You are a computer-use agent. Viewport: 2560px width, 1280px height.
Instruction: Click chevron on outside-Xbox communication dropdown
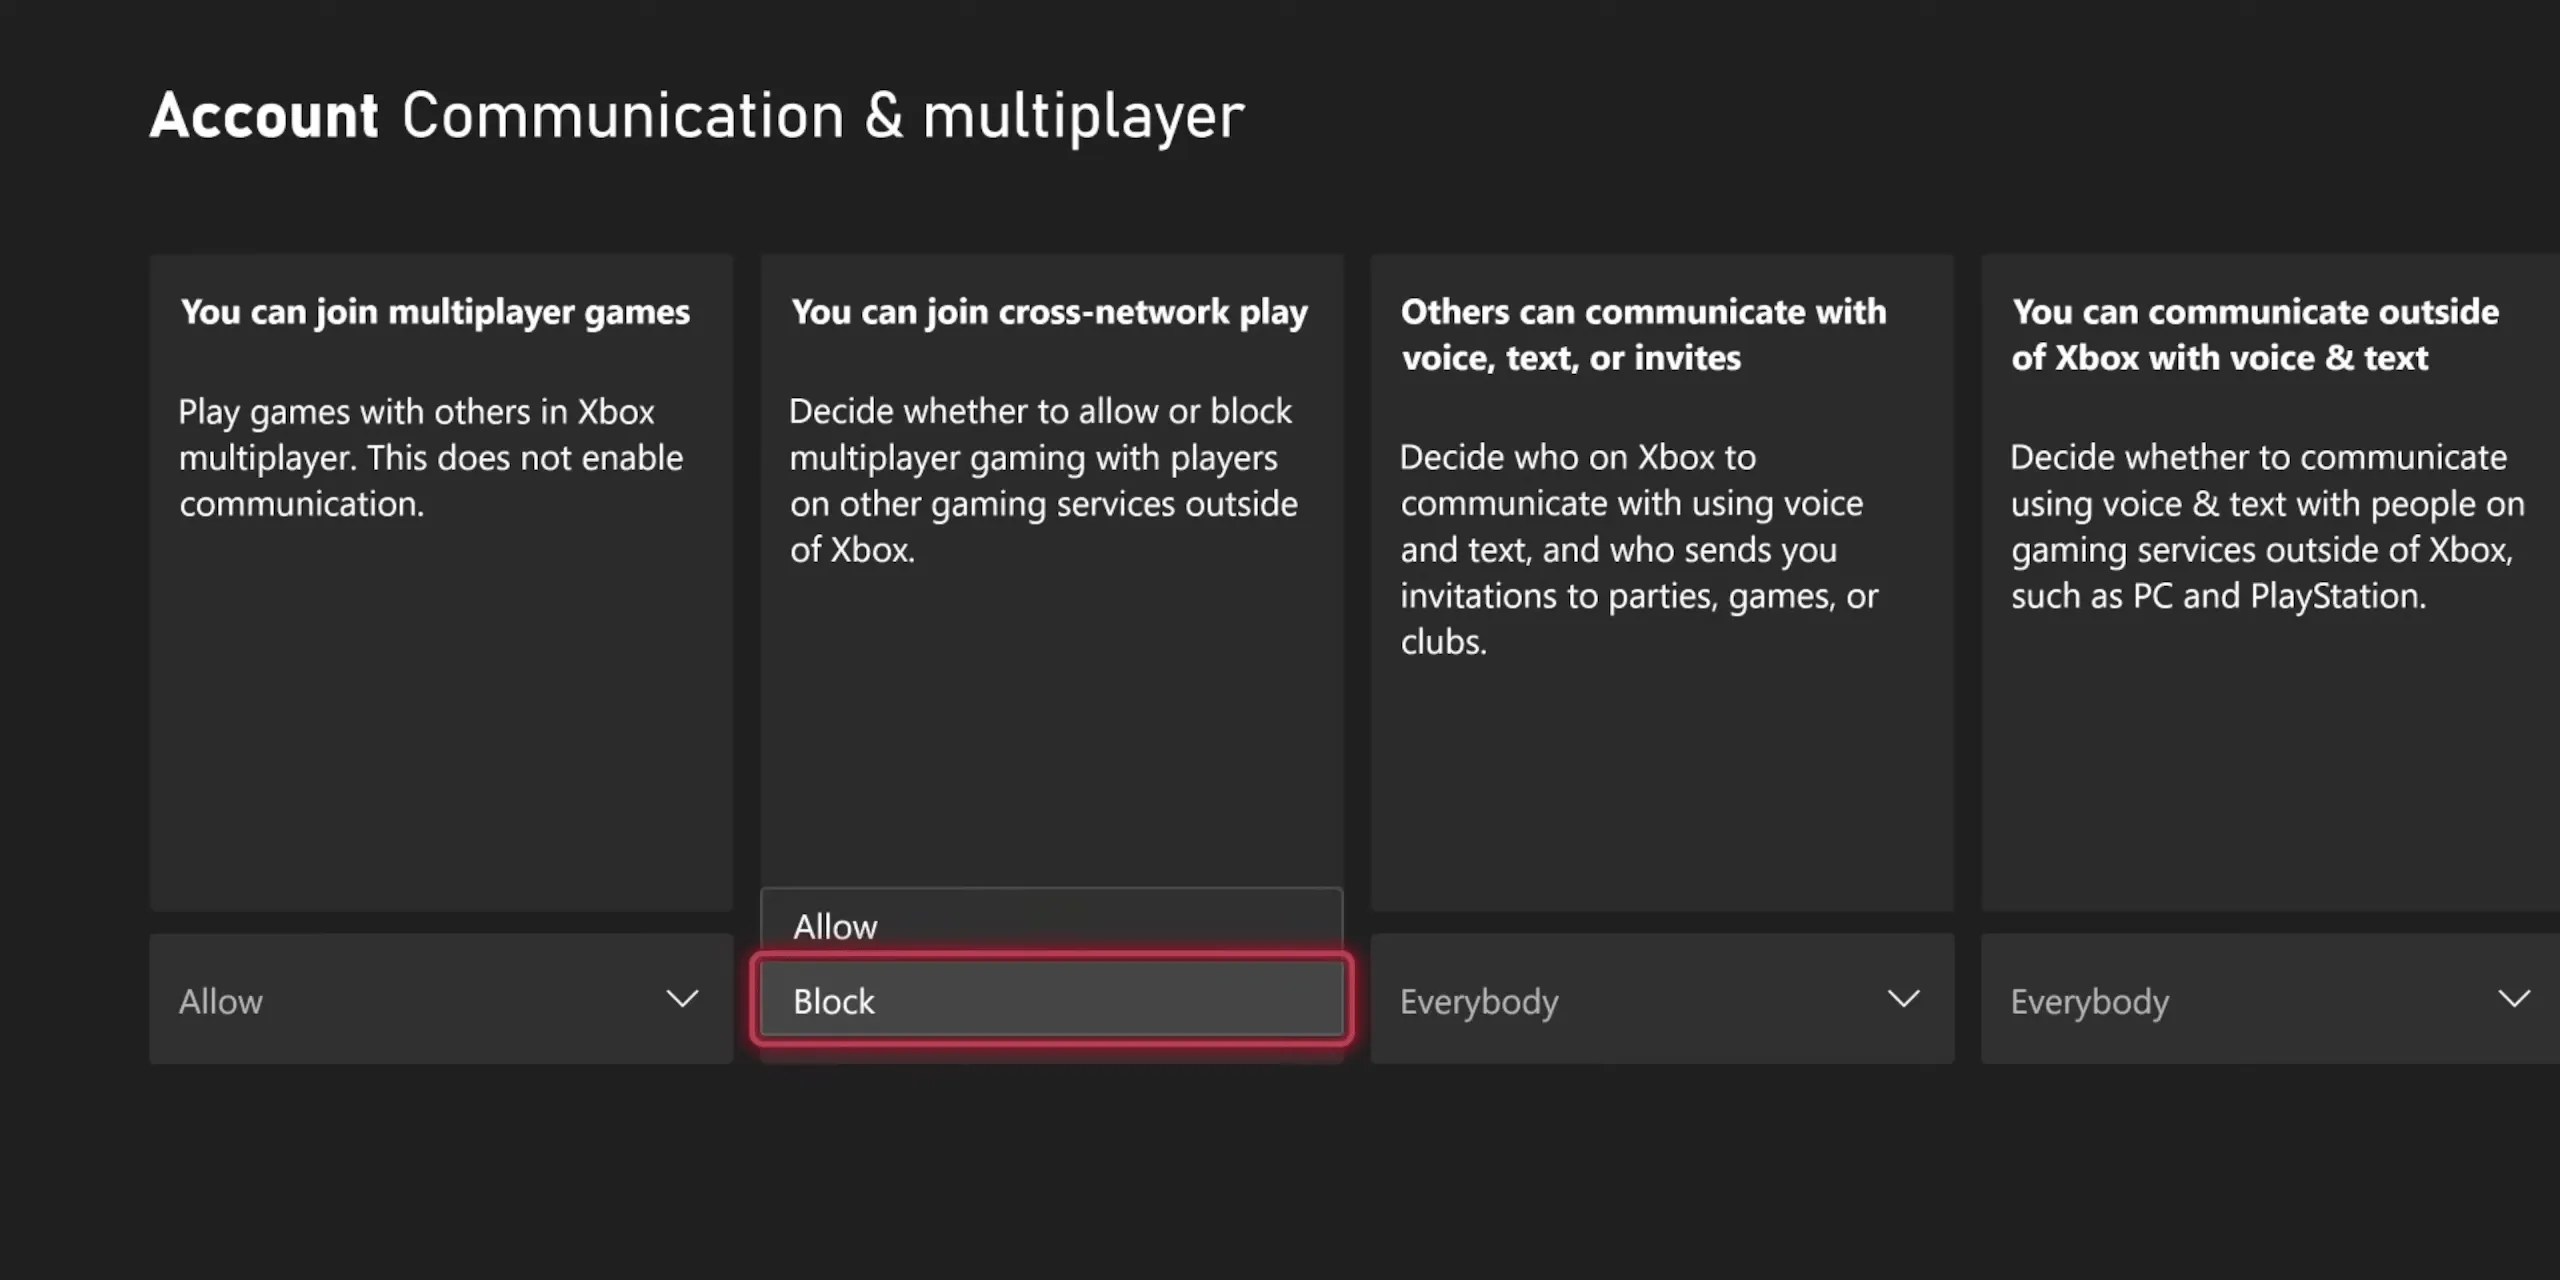point(2513,999)
